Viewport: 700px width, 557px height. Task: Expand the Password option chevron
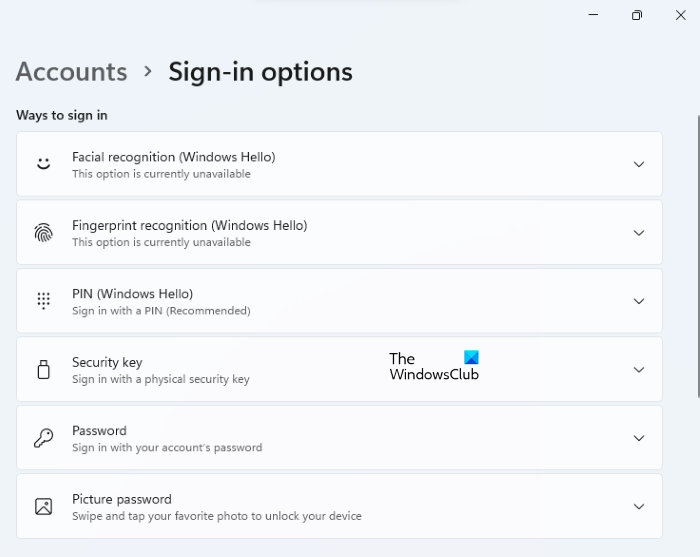click(x=639, y=438)
